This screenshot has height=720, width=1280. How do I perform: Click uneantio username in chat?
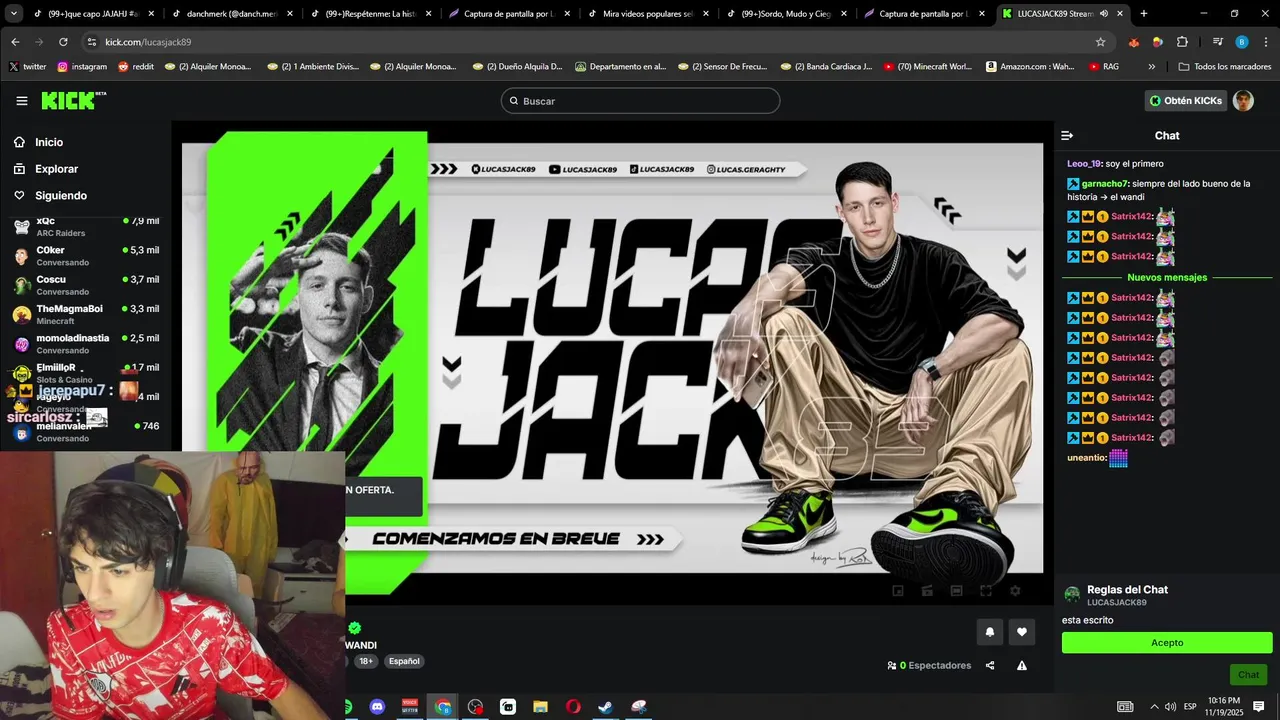tap(1087, 457)
